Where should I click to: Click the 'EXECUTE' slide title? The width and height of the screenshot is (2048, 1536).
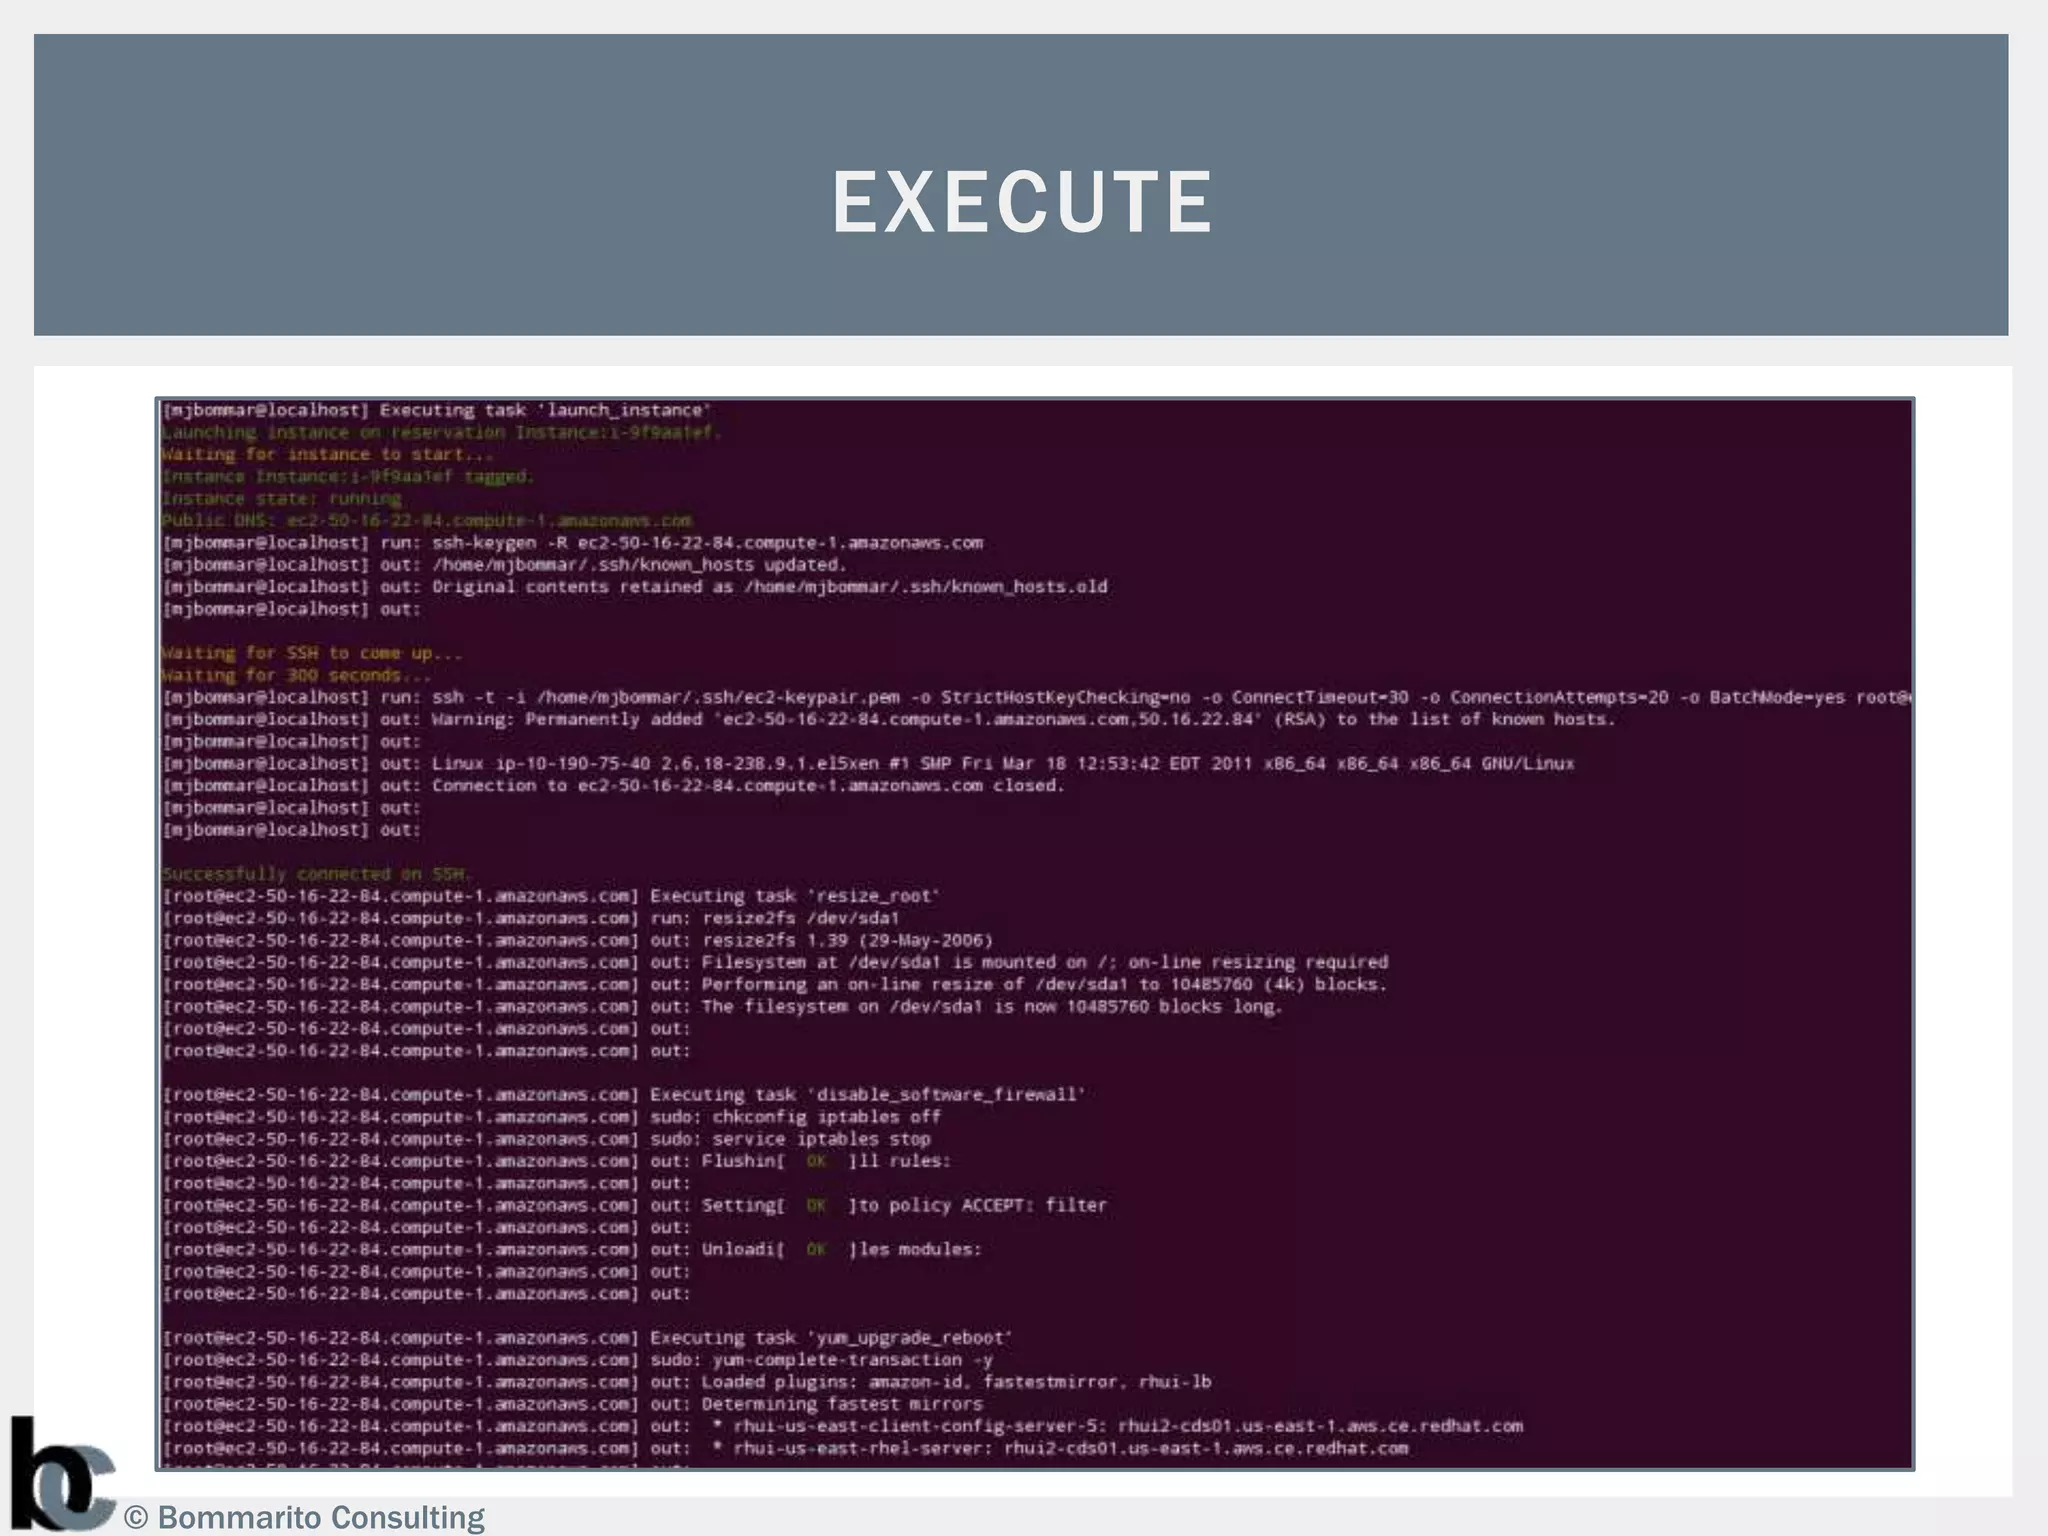[1022, 202]
